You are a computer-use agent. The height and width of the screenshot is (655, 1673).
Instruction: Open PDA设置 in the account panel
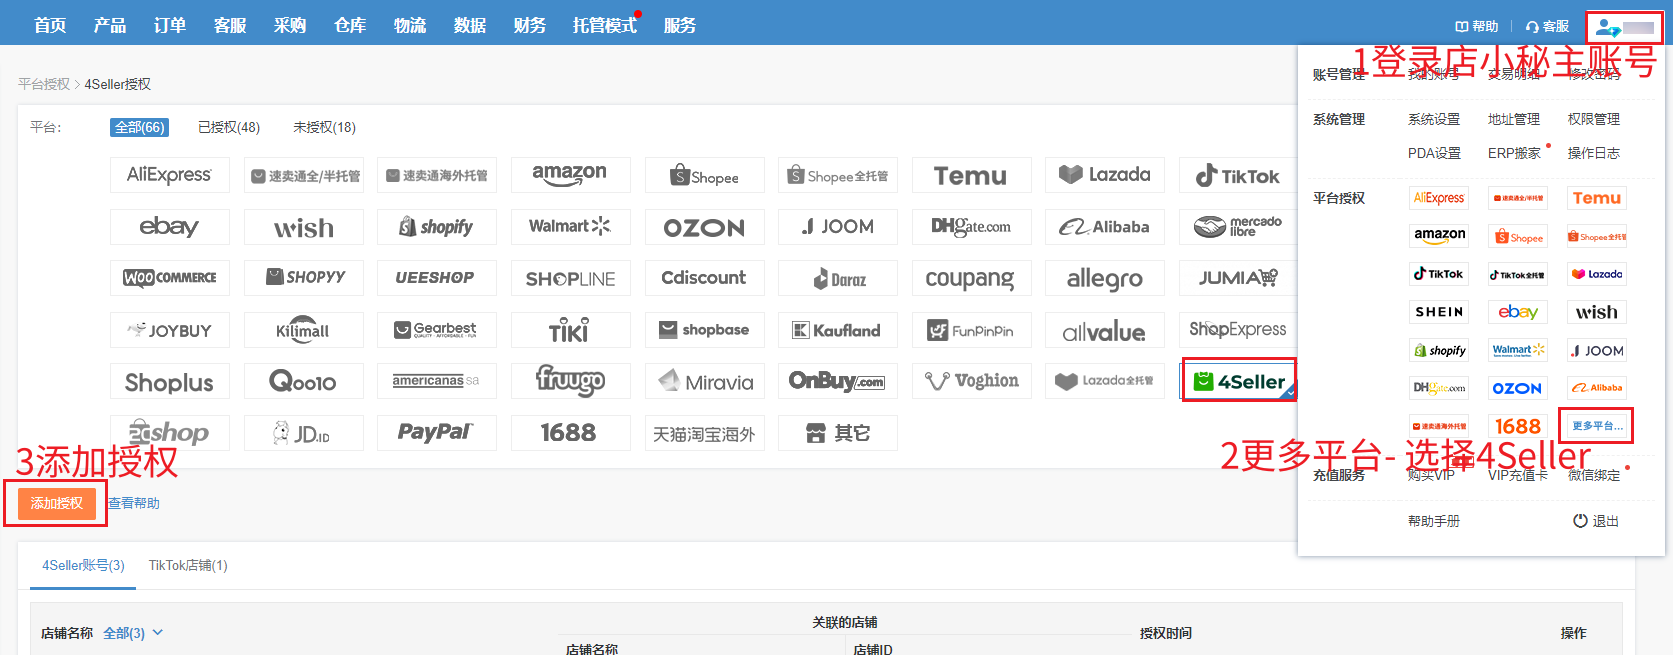1434,153
